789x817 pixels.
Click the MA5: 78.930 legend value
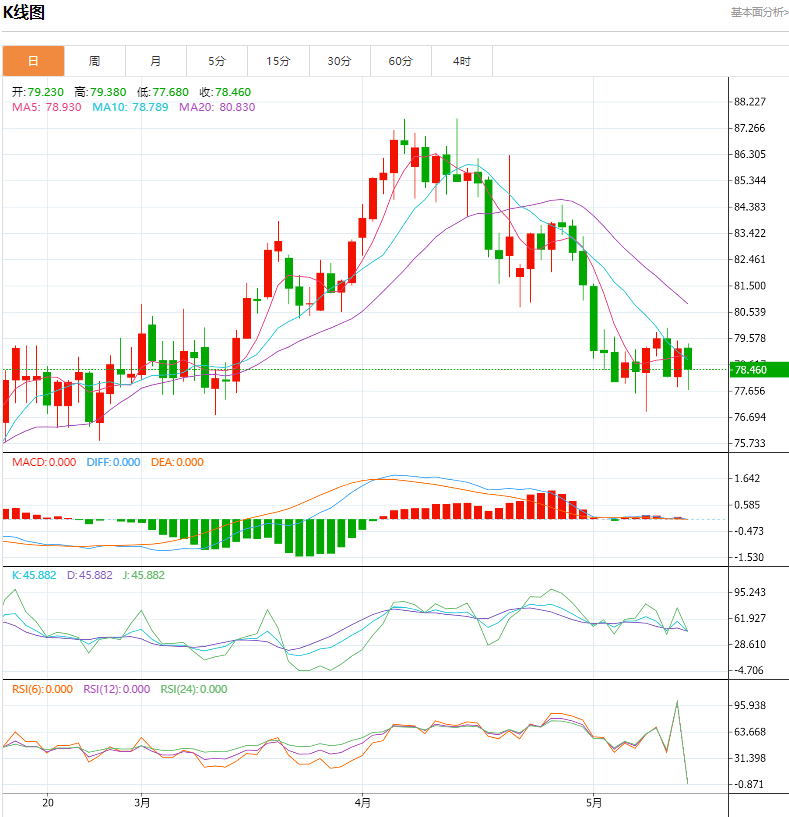coord(47,107)
